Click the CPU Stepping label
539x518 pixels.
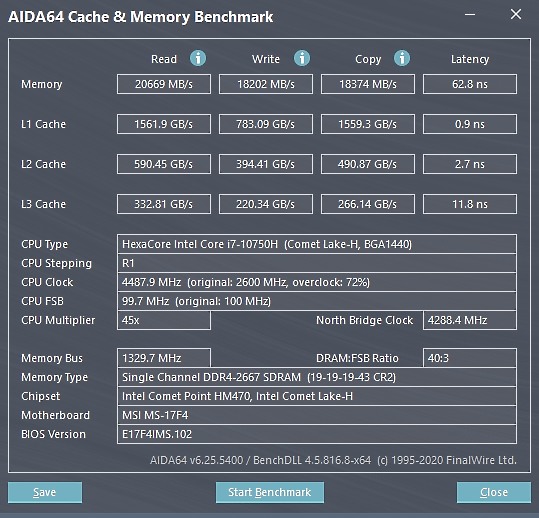(56, 264)
